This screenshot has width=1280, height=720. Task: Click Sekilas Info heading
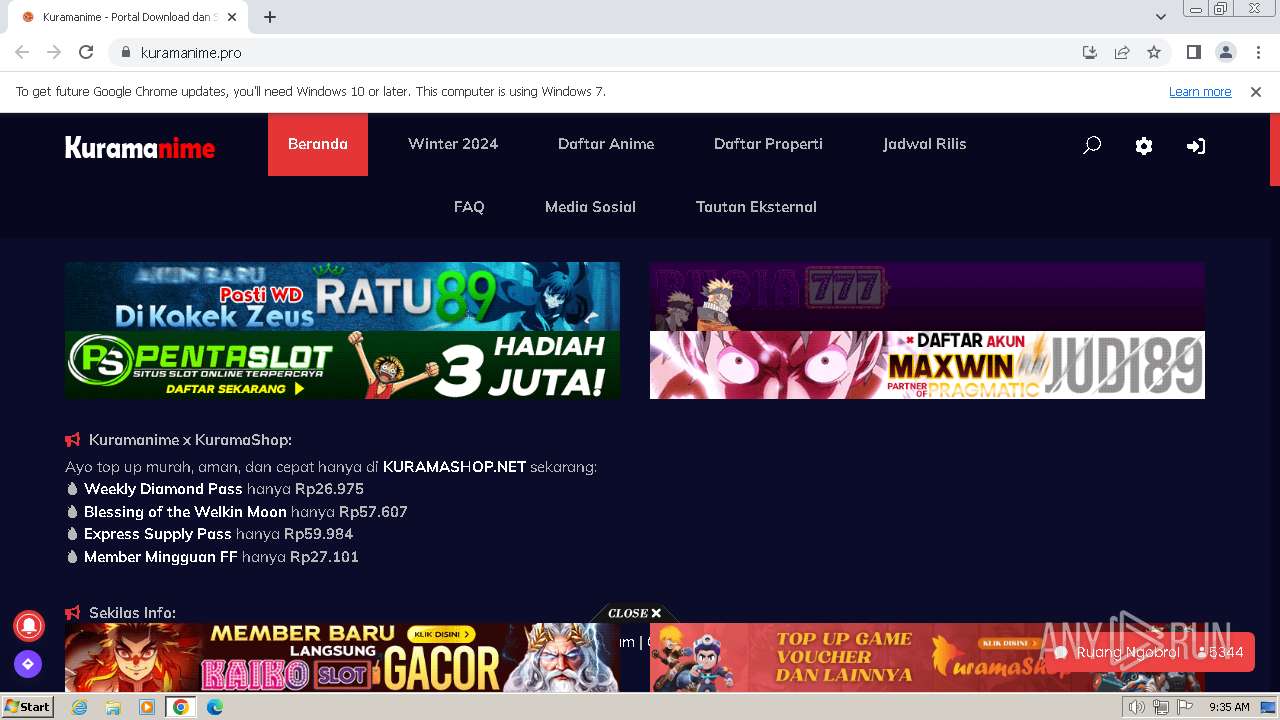132,613
